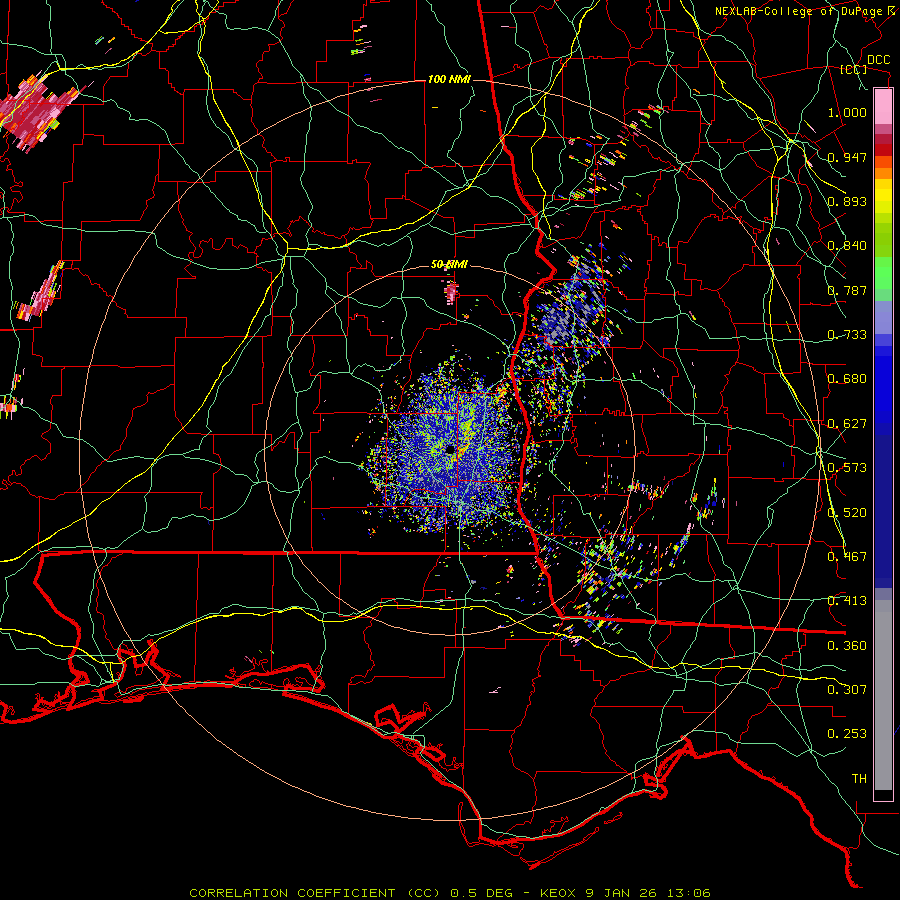Viewport: 900px width, 900px height.
Task: Select the 0.627 legend value
Action: [847, 424]
